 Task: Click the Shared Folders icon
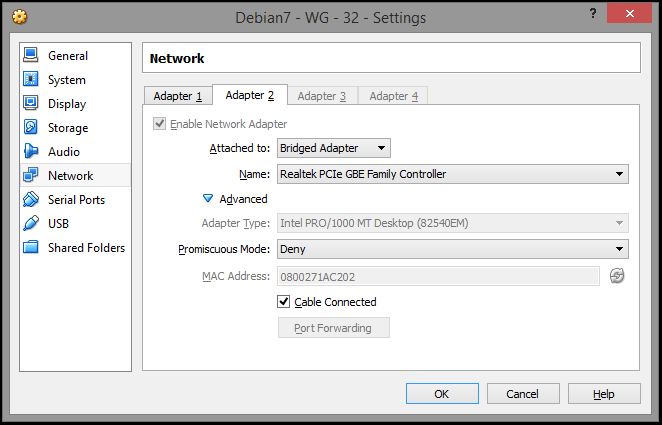(30, 248)
